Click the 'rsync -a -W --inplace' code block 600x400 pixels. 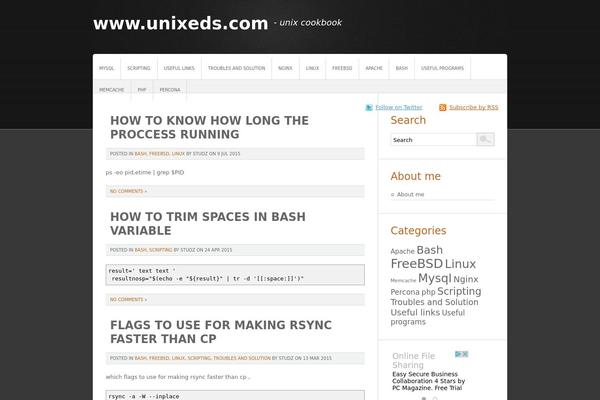click(x=235, y=395)
